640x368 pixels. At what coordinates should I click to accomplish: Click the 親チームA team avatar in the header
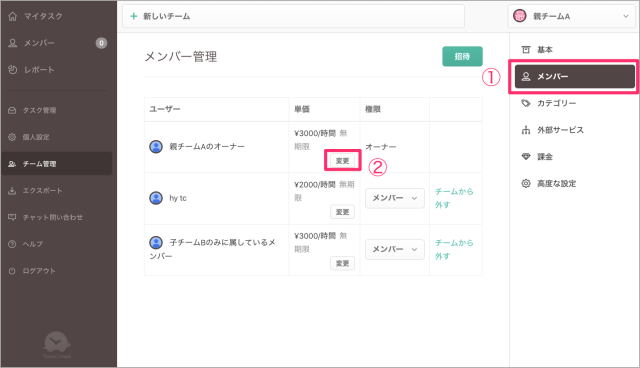coord(520,16)
